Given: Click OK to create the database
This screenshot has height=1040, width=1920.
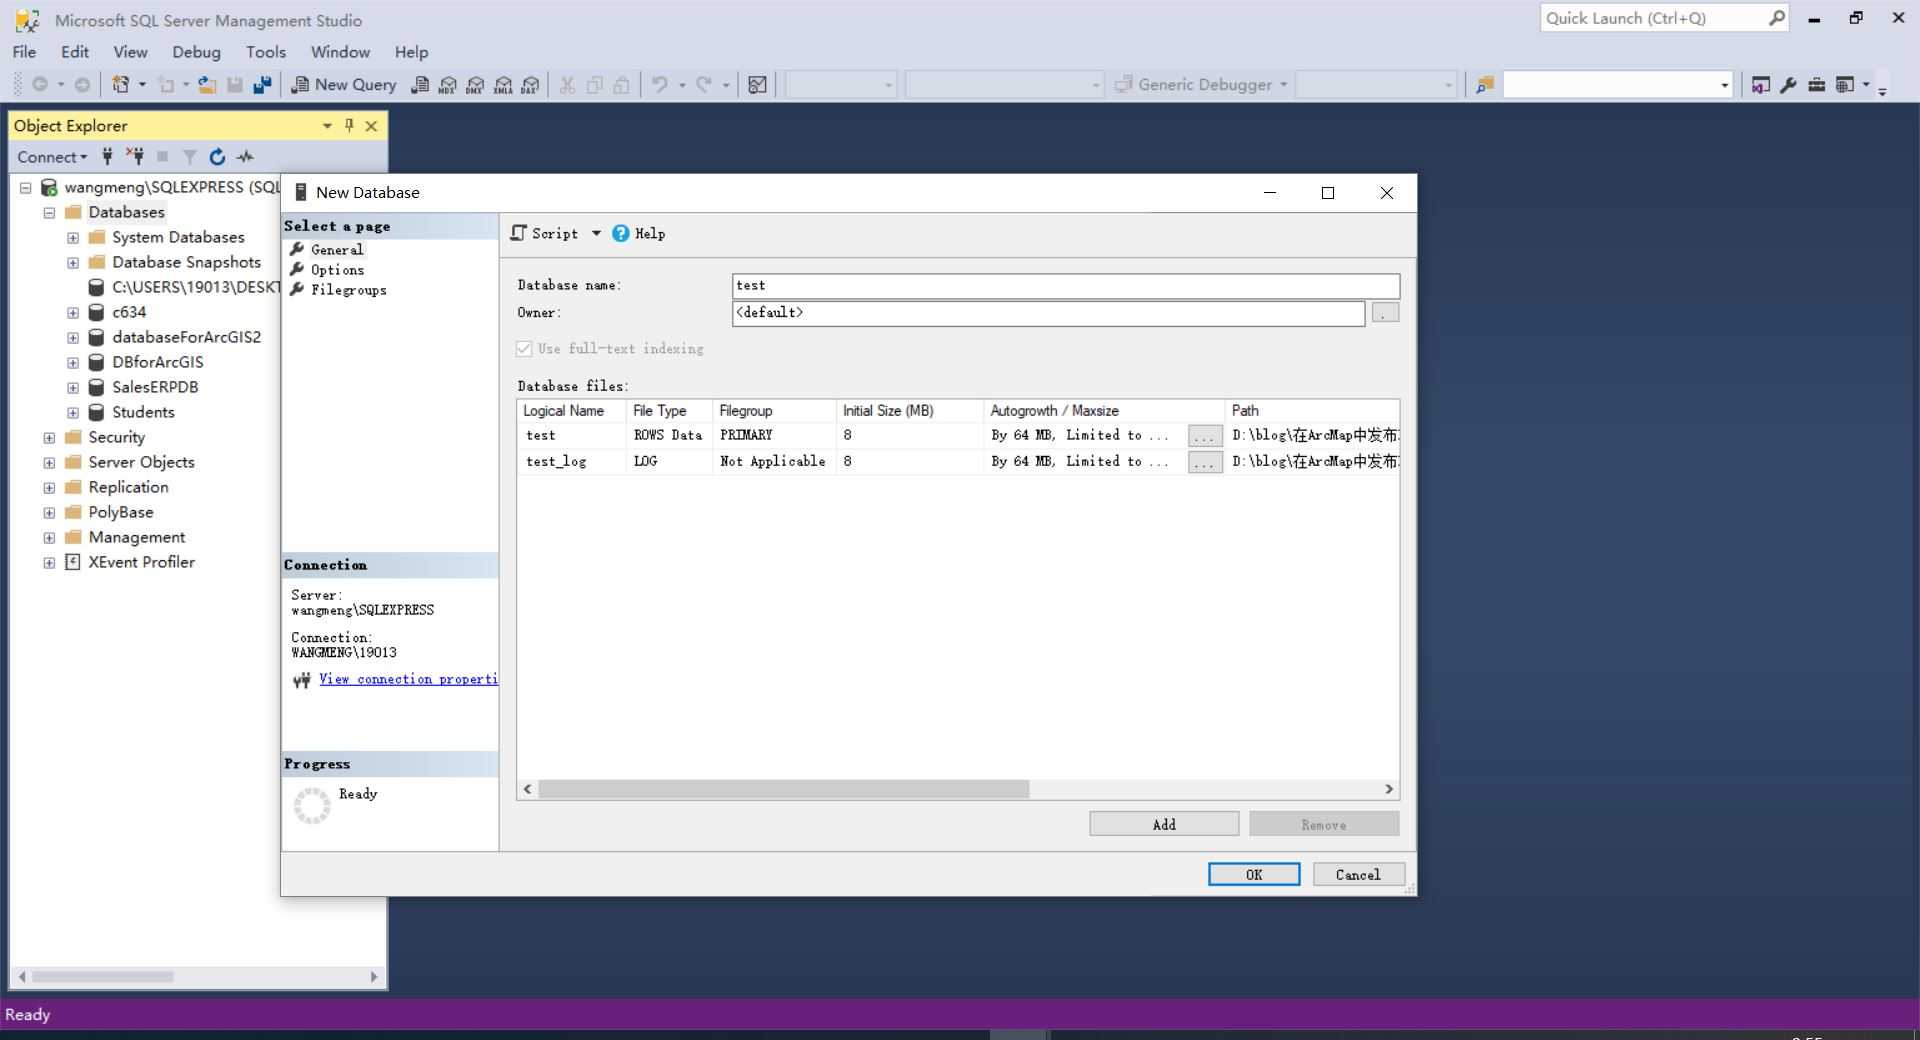Looking at the screenshot, I should point(1254,874).
